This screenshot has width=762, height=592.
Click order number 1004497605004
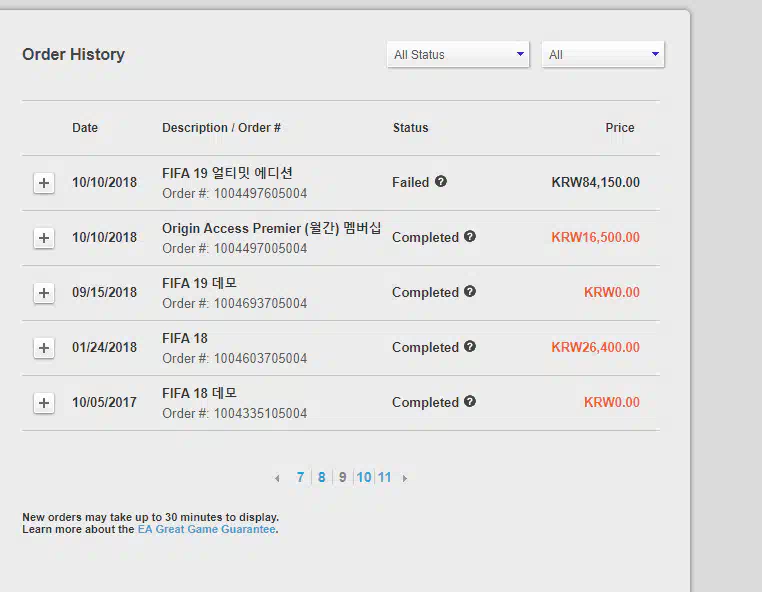click(260, 193)
